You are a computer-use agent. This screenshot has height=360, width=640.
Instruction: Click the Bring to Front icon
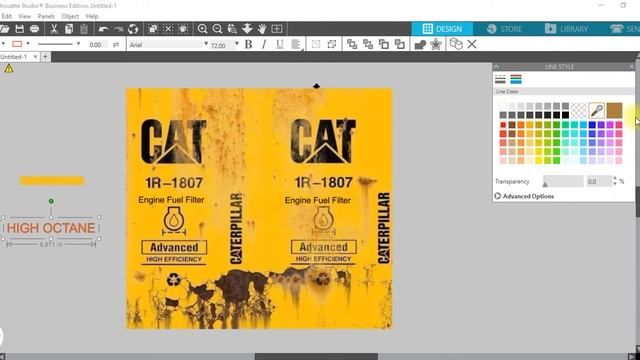[352, 44]
